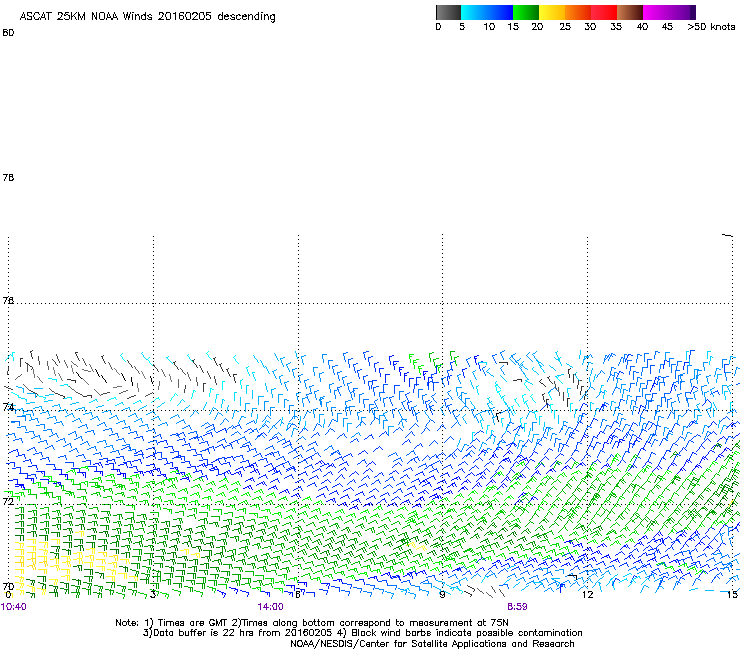Click the 6 longitude axis label

pos(298,594)
